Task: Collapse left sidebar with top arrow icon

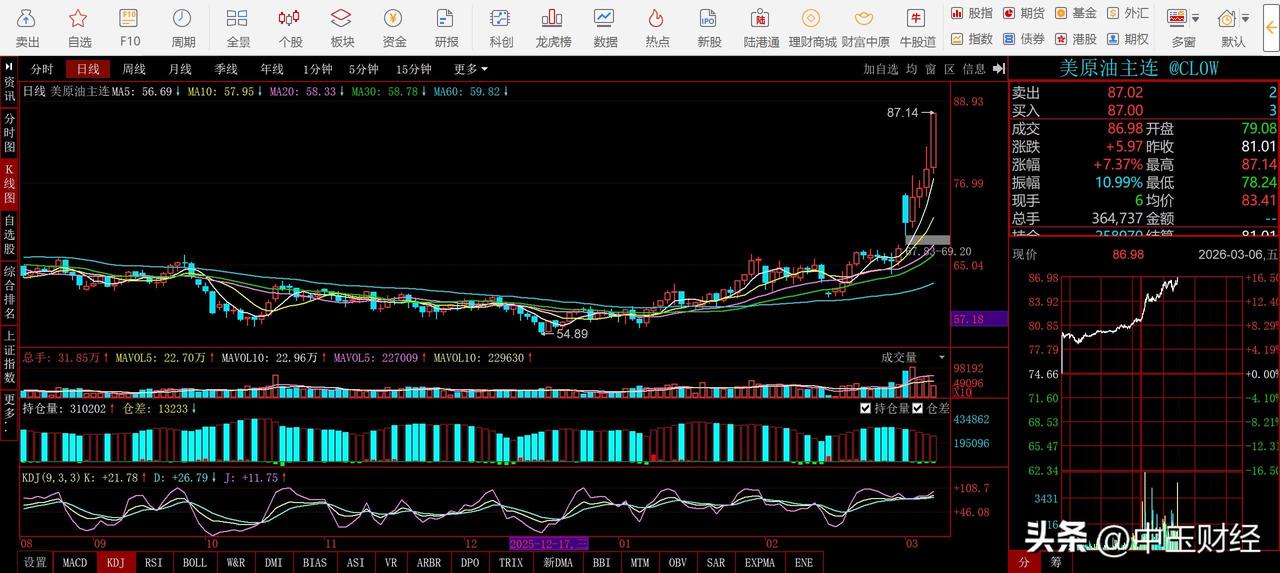Action: point(9,67)
